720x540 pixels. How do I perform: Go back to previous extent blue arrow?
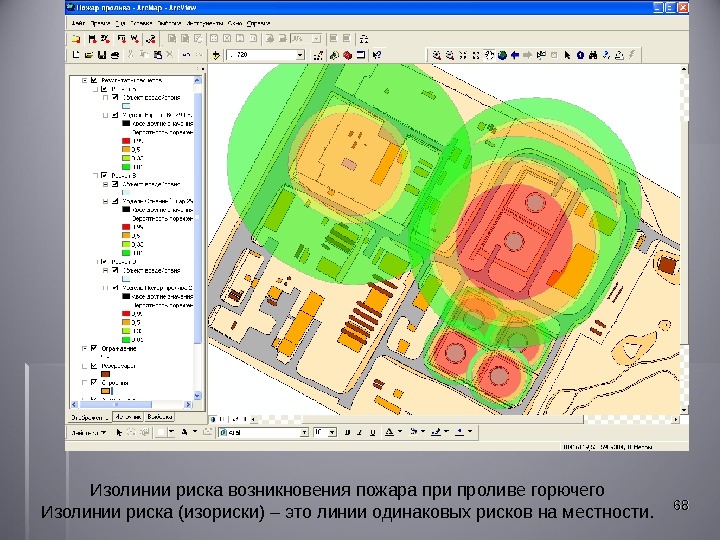(515, 55)
